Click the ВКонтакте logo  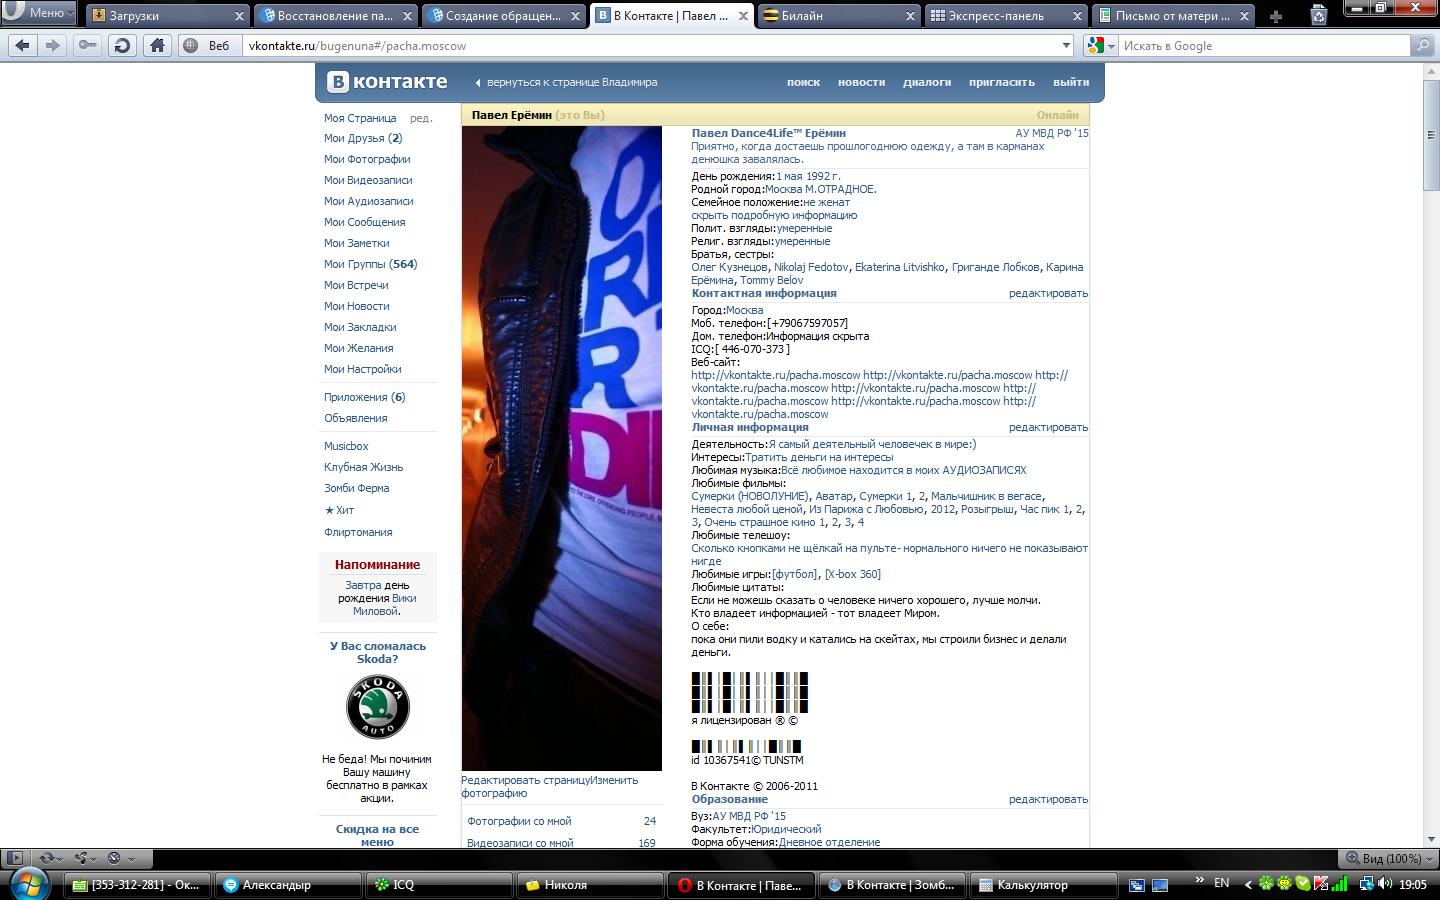click(388, 82)
